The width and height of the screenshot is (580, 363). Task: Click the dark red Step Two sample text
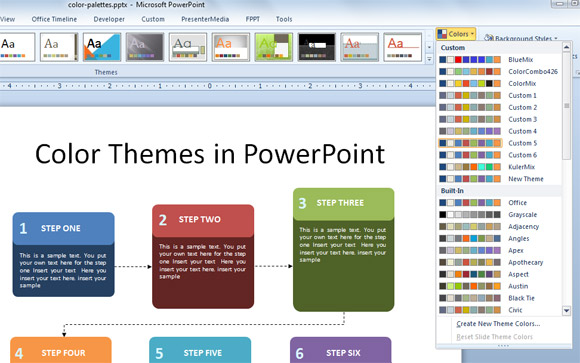coord(202,262)
